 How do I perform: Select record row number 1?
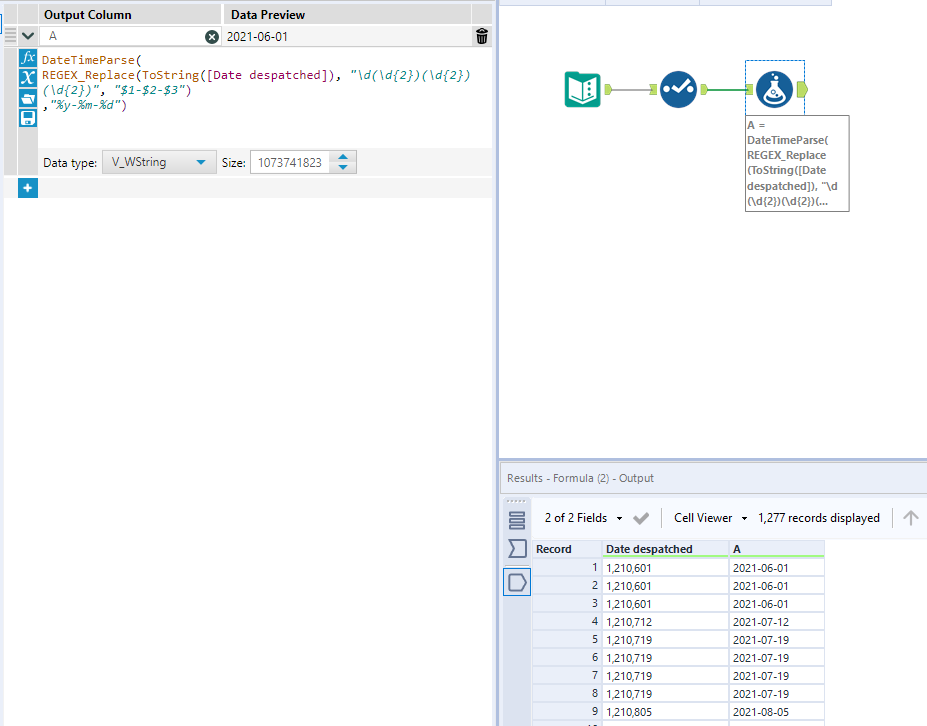pos(567,568)
